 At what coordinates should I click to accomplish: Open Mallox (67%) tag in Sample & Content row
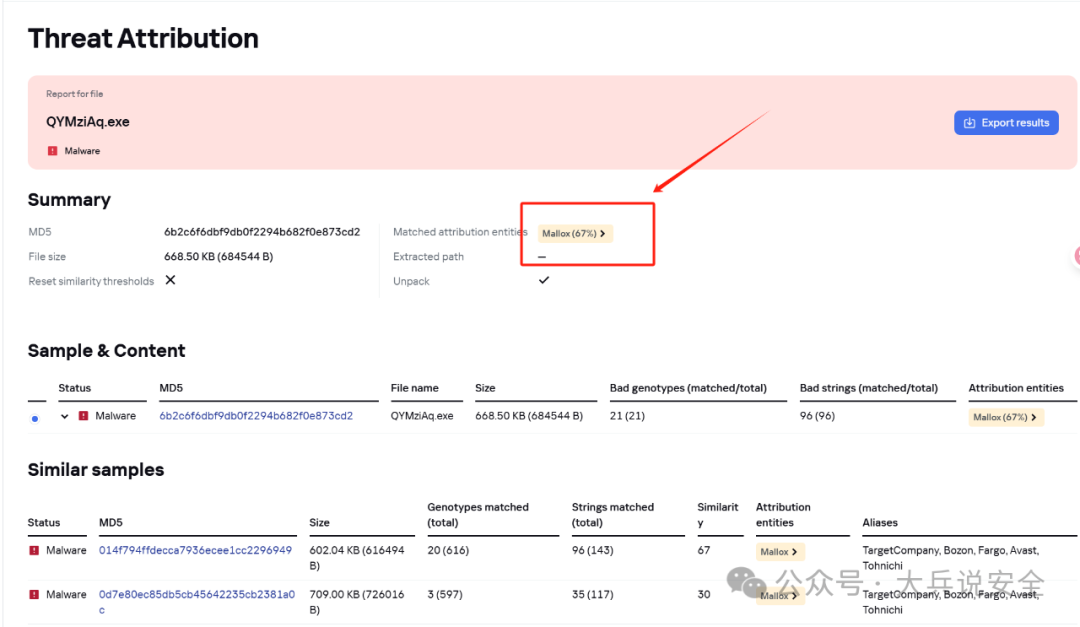tap(1005, 417)
